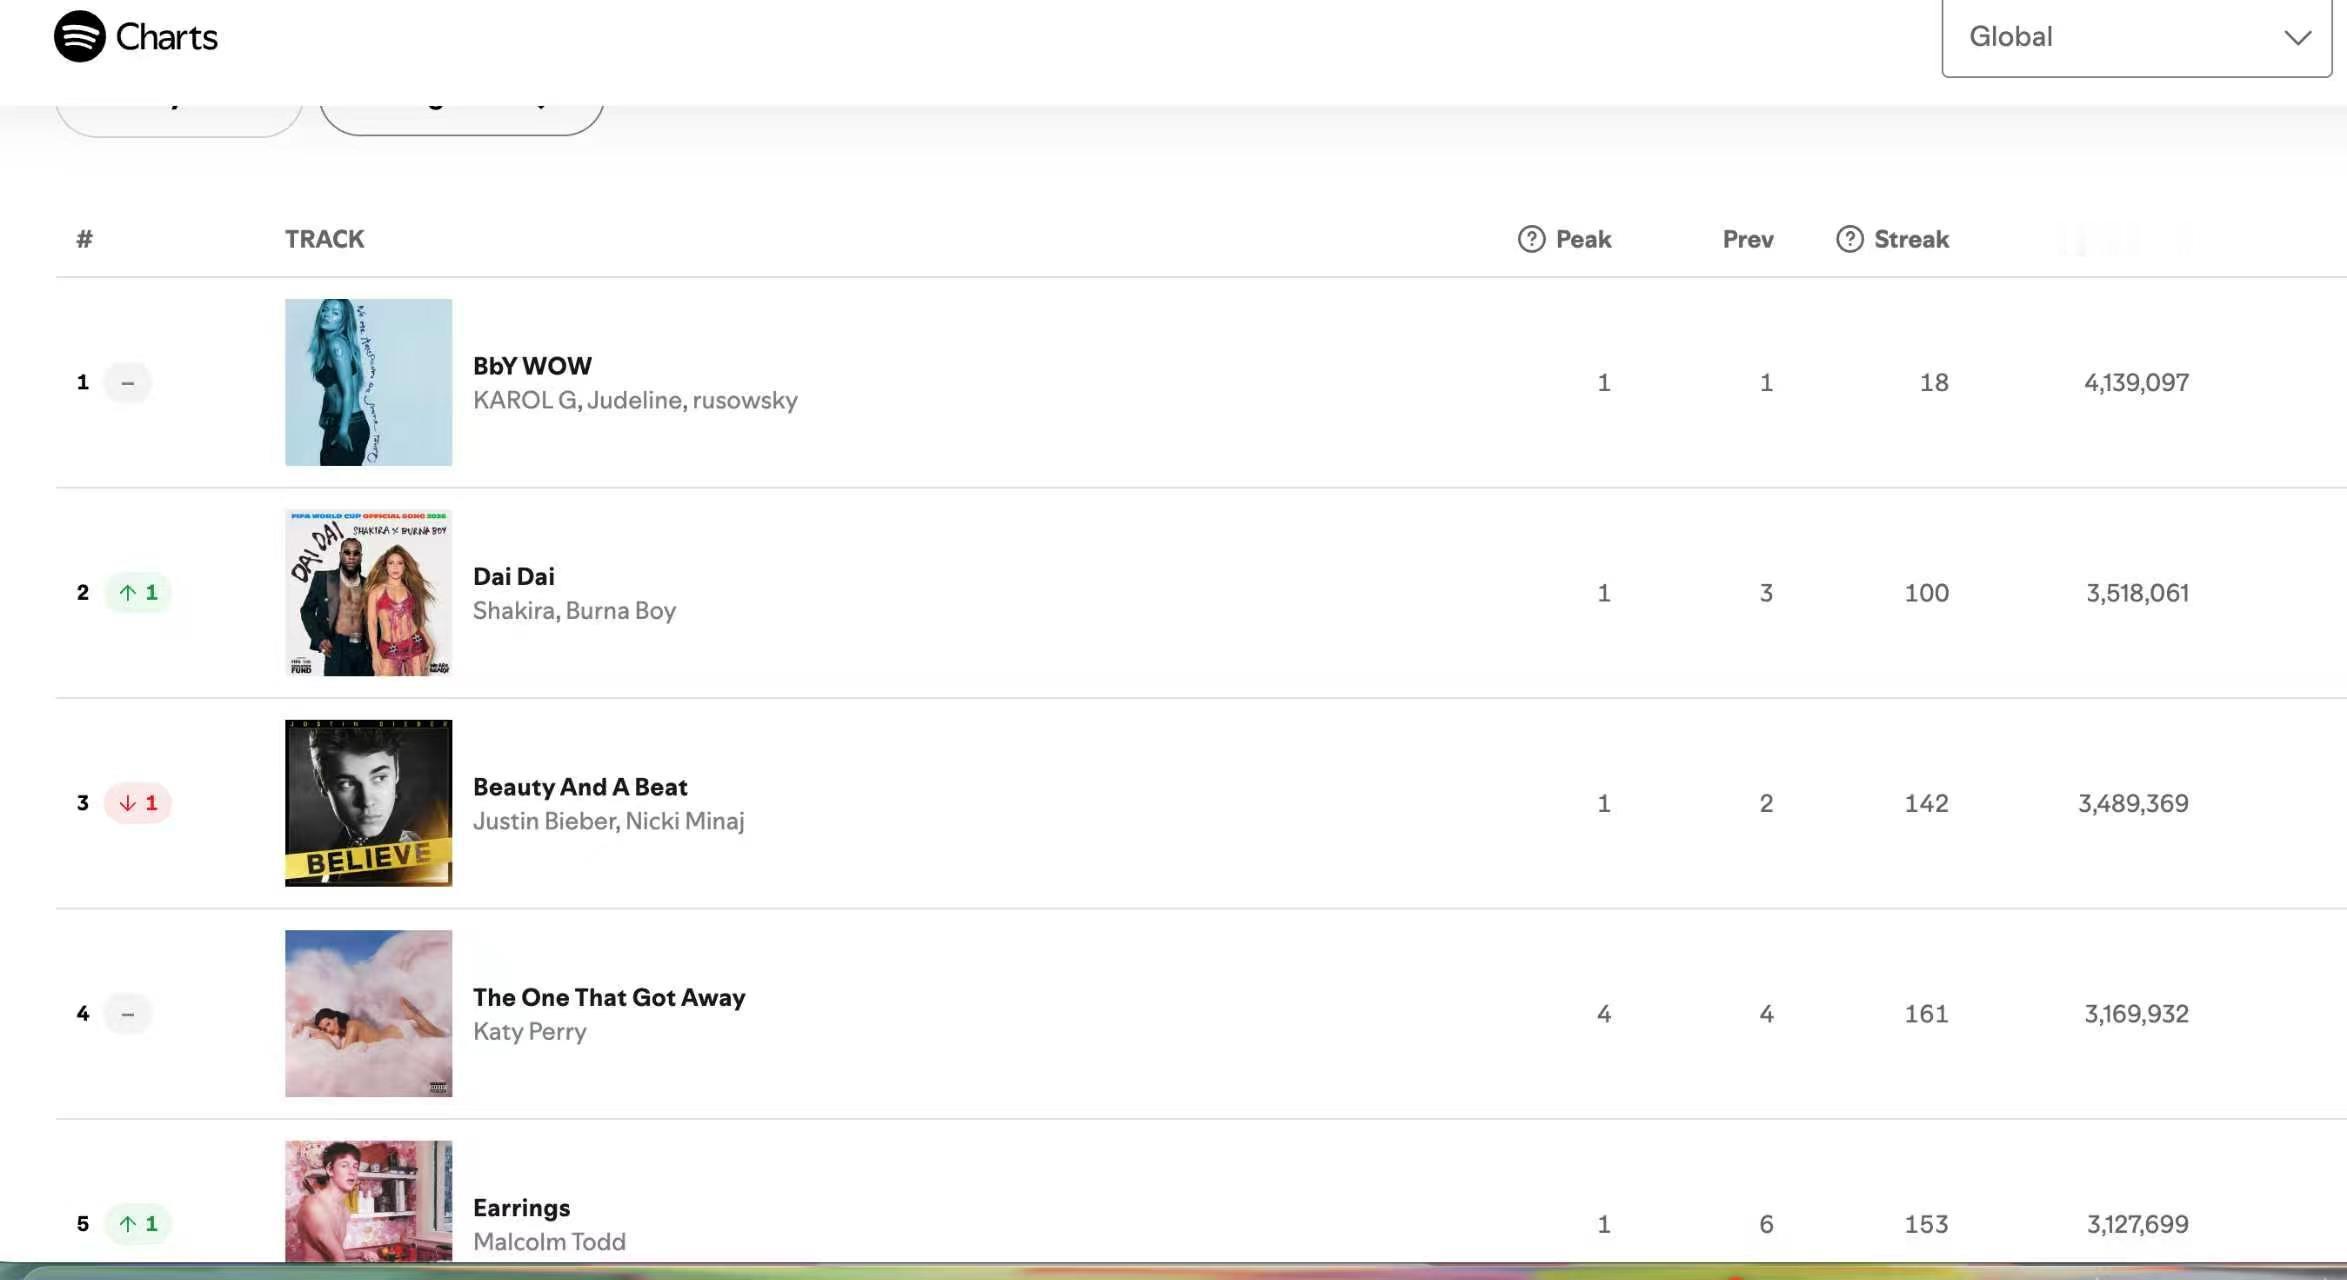Screen dimensions: 2347x1280
Task: Expand the Global dropdown chevron arrow
Action: tap(2297, 38)
